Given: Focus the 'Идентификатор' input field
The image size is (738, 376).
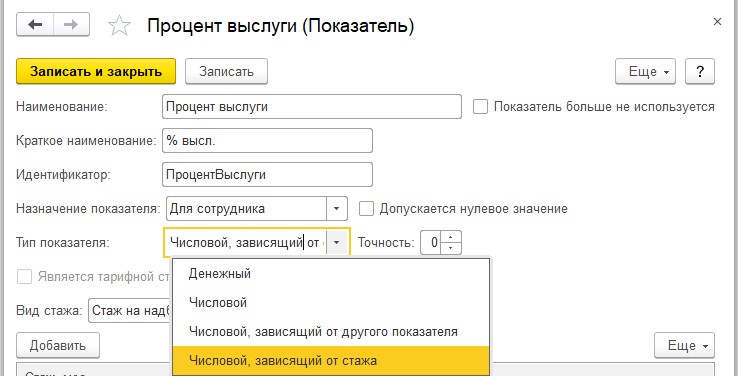Looking at the screenshot, I should coord(267,175).
